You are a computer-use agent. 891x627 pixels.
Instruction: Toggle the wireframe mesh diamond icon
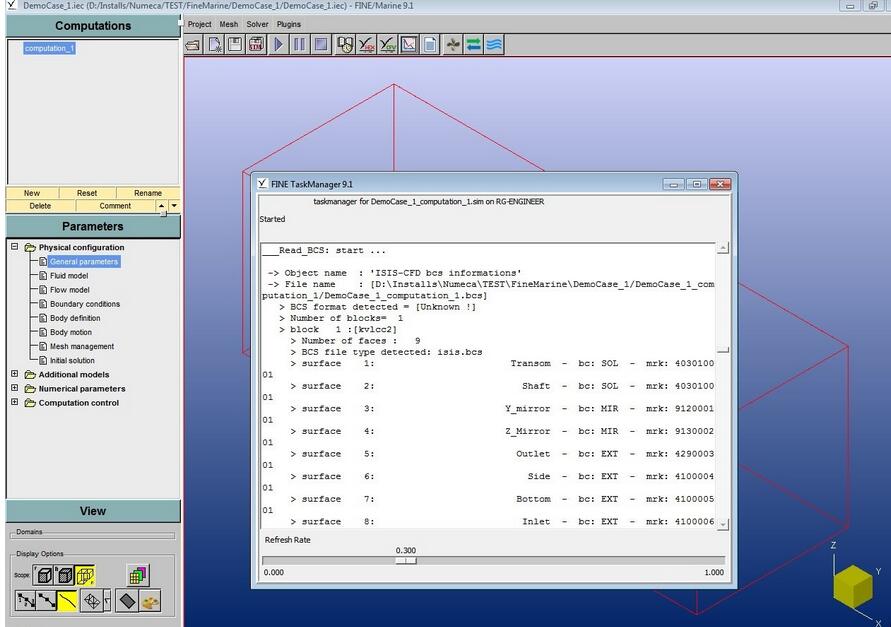tap(92, 600)
